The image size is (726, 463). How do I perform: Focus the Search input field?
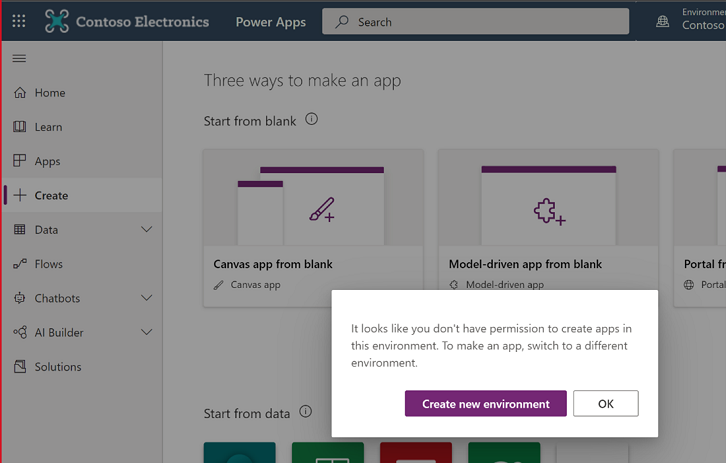pyautogui.click(x=476, y=21)
